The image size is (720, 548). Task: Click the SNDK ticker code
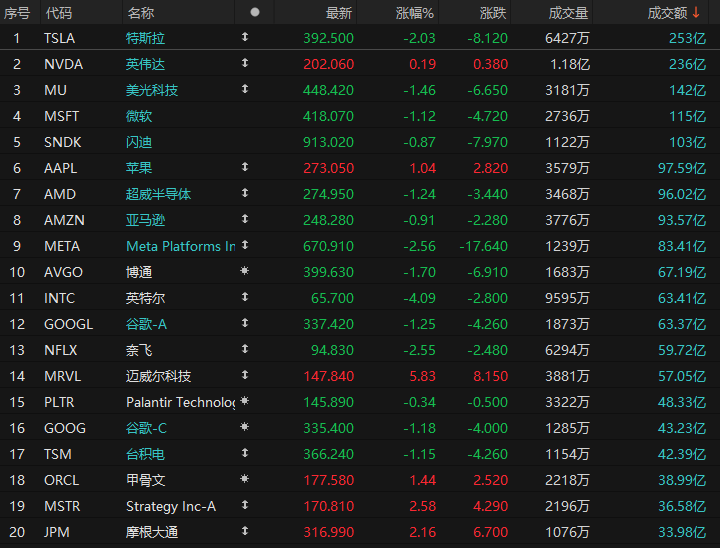62,142
